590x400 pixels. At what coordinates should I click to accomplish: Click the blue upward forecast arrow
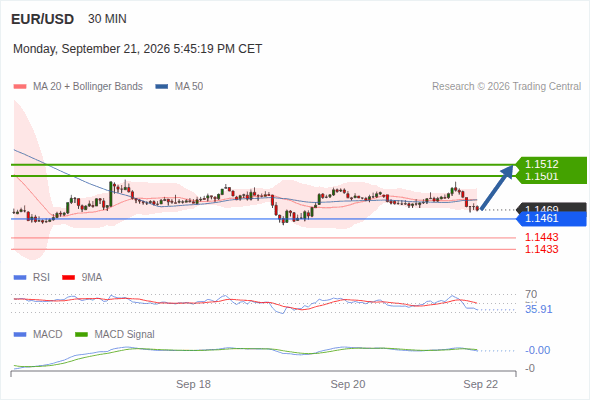[497, 187]
